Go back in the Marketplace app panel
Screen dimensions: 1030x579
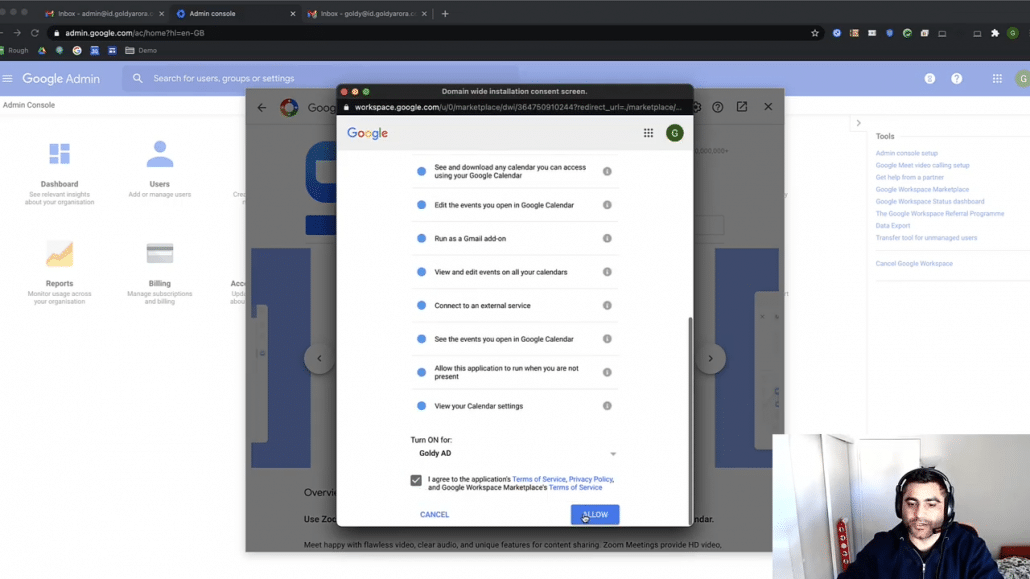262,107
